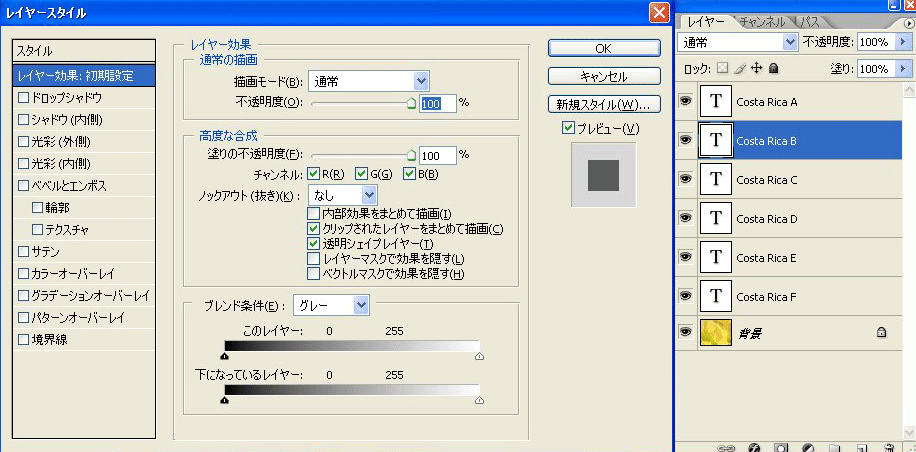Click lock image pixels brush icon
This screenshot has height=452, width=916.
(x=740, y=69)
